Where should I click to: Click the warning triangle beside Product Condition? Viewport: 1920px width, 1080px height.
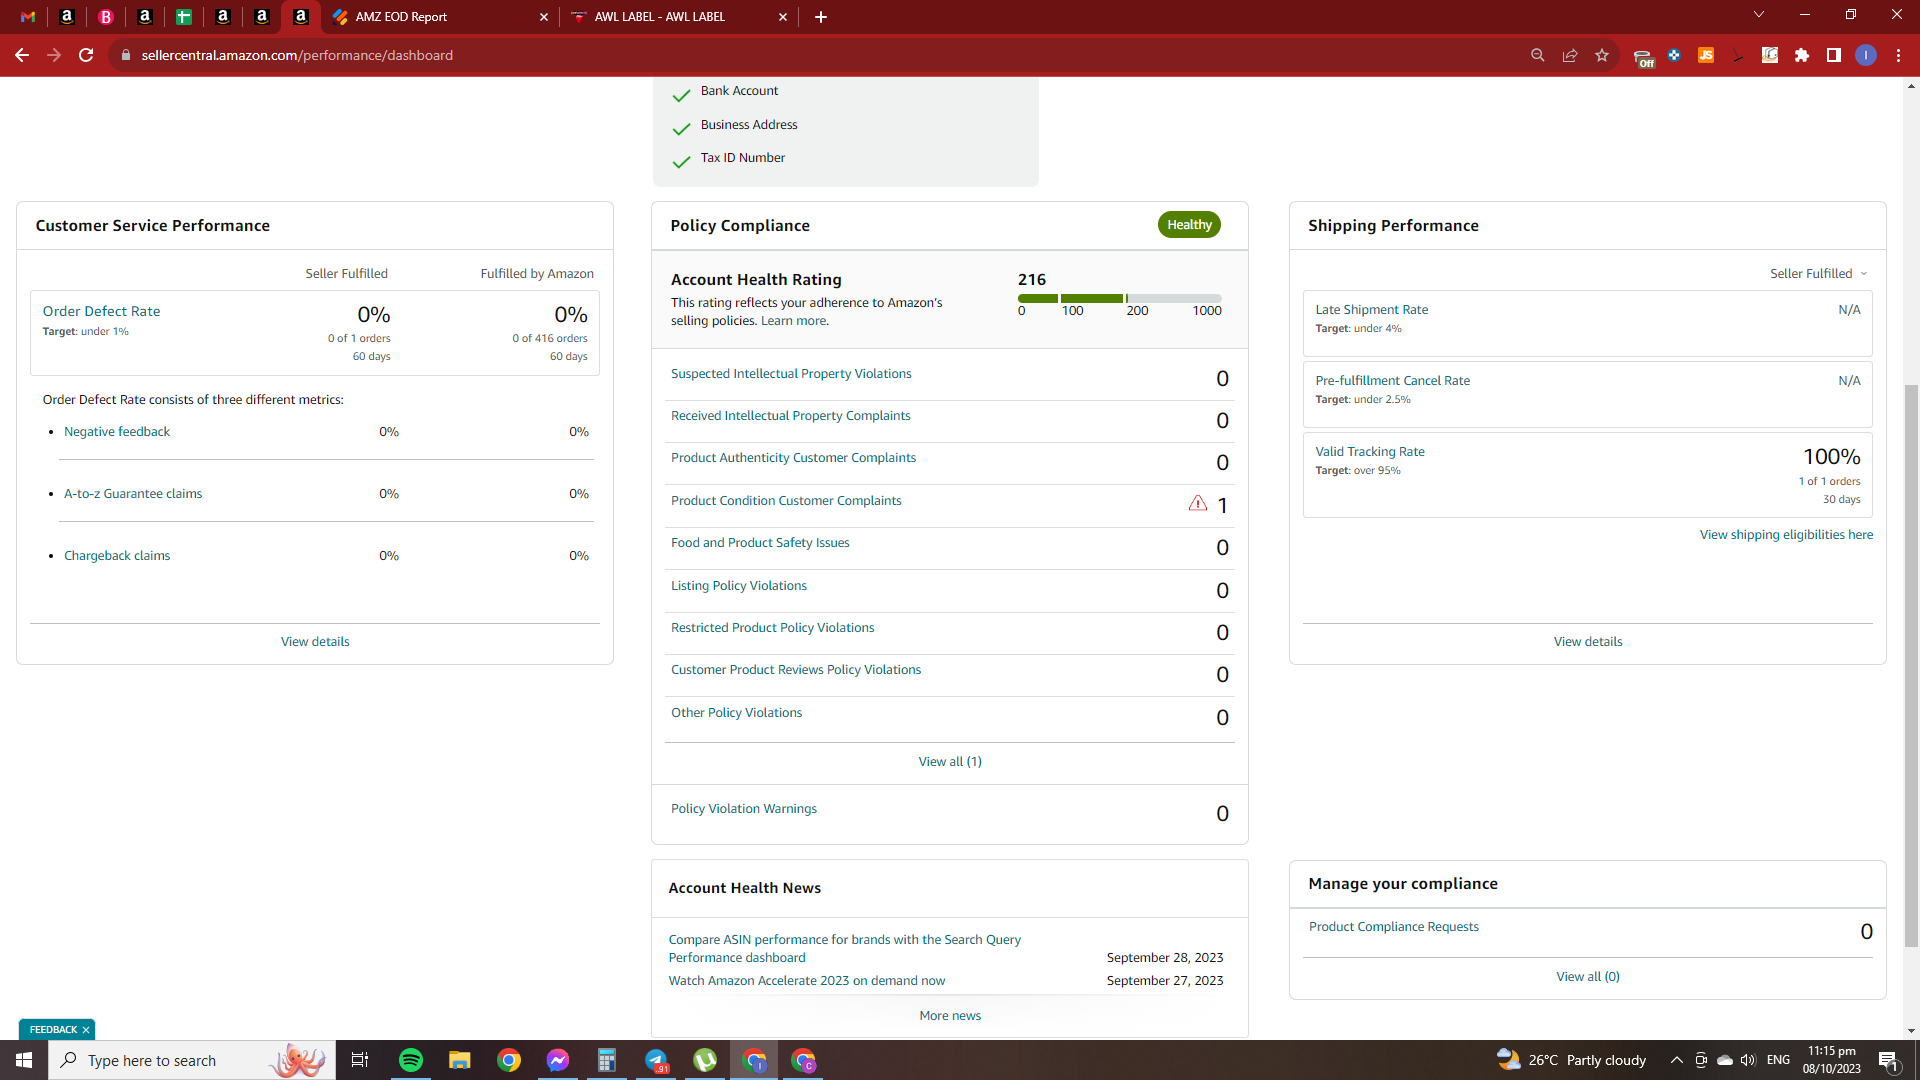click(x=1198, y=503)
